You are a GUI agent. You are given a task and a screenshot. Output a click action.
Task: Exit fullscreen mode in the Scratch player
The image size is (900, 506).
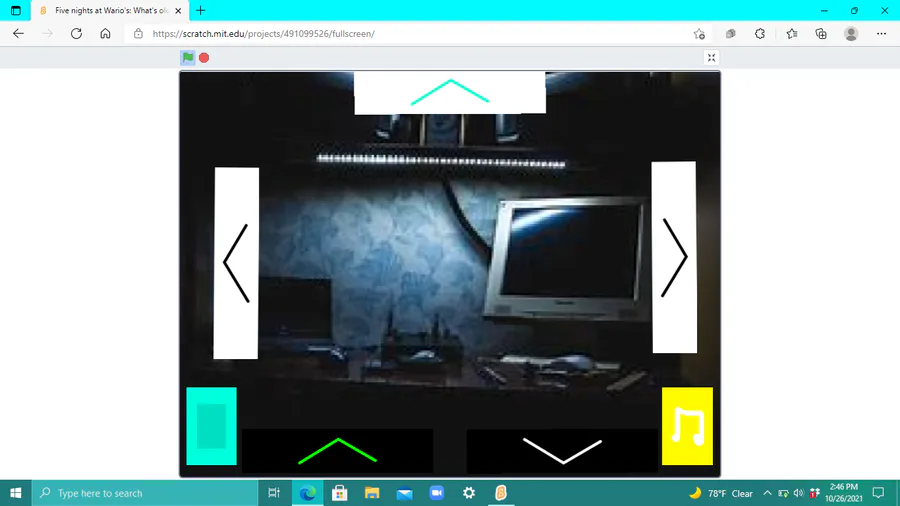pyautogui.click(x=711, y=57)
